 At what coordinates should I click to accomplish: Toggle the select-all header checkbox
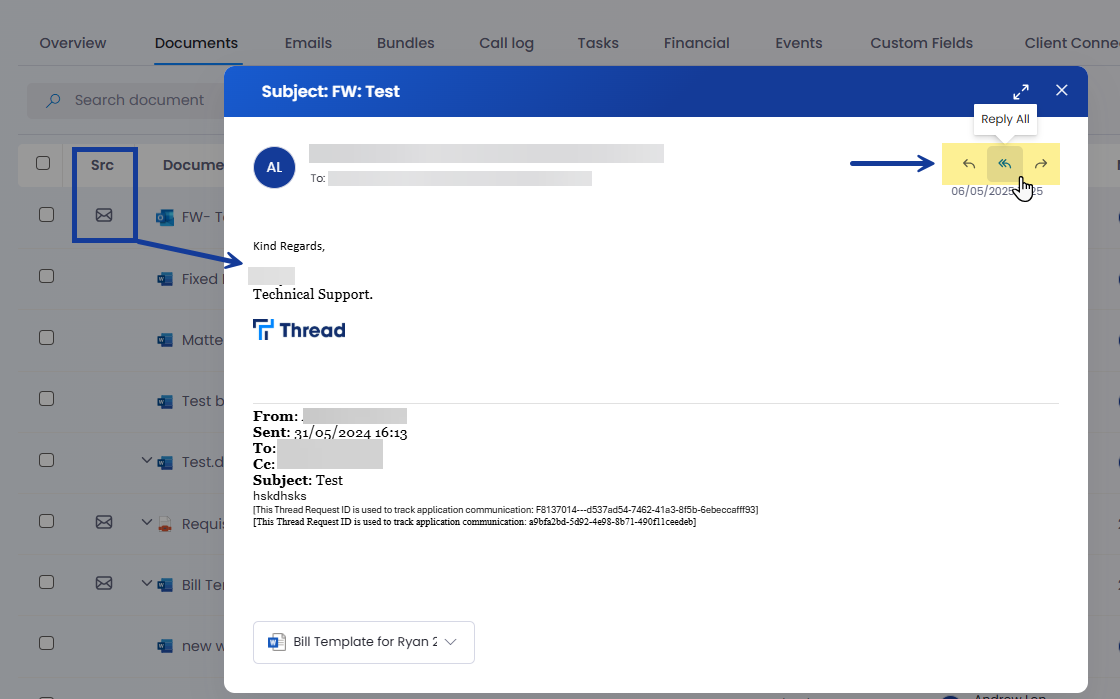(43, 164)
